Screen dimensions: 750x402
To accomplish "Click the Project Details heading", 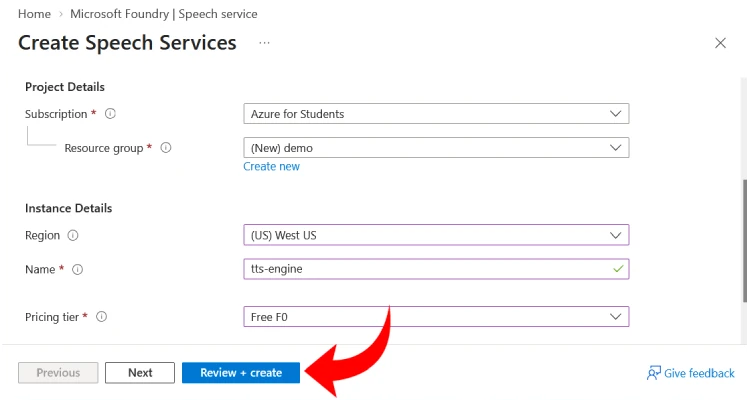I will (x=65, y=87).
